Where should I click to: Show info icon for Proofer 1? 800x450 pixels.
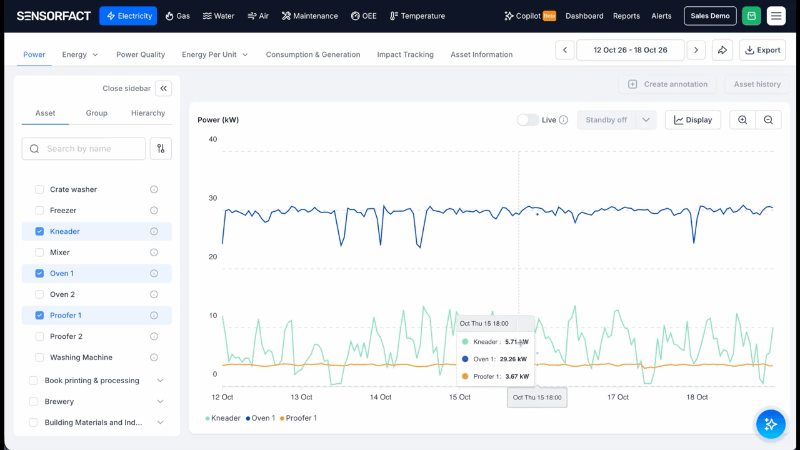154,315
